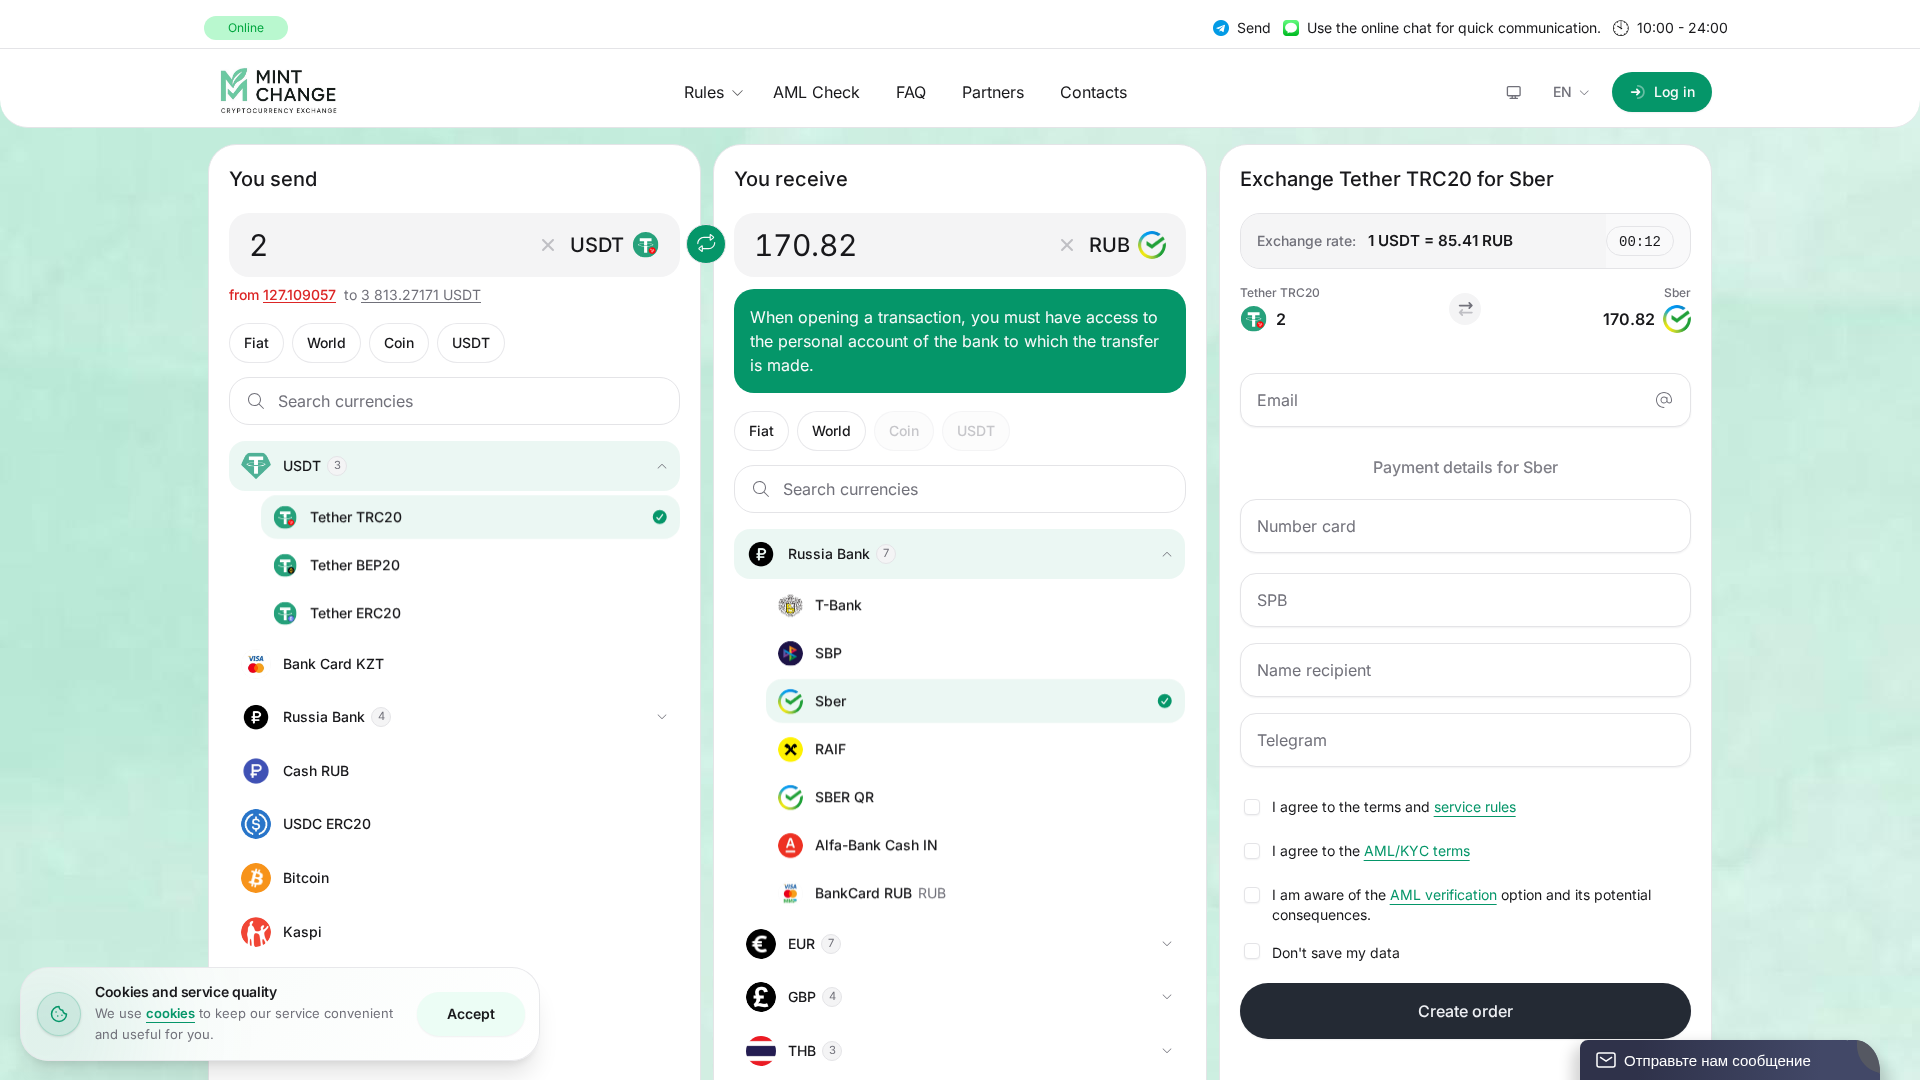Click the Sber RUB icon in receive field

[x=1152, y=245]
